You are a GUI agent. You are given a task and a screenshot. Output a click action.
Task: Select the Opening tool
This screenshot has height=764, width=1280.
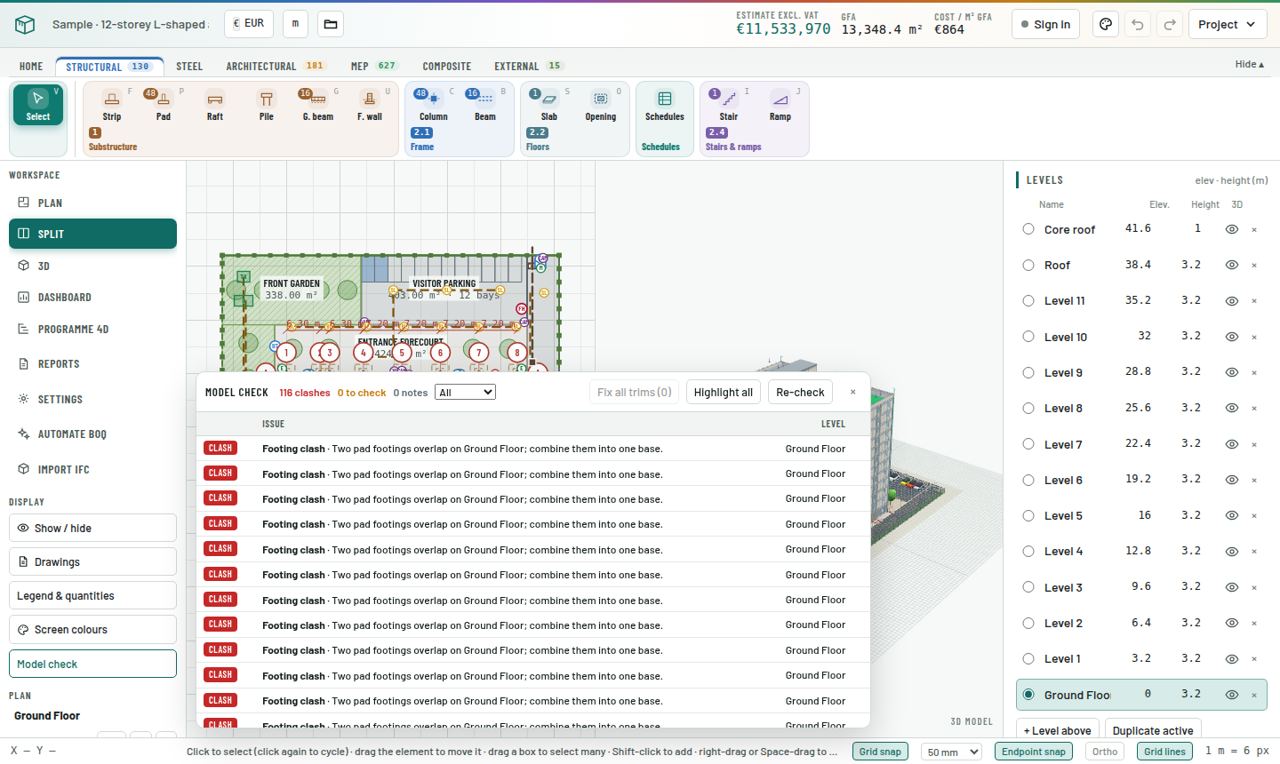[x=600, y=106]
